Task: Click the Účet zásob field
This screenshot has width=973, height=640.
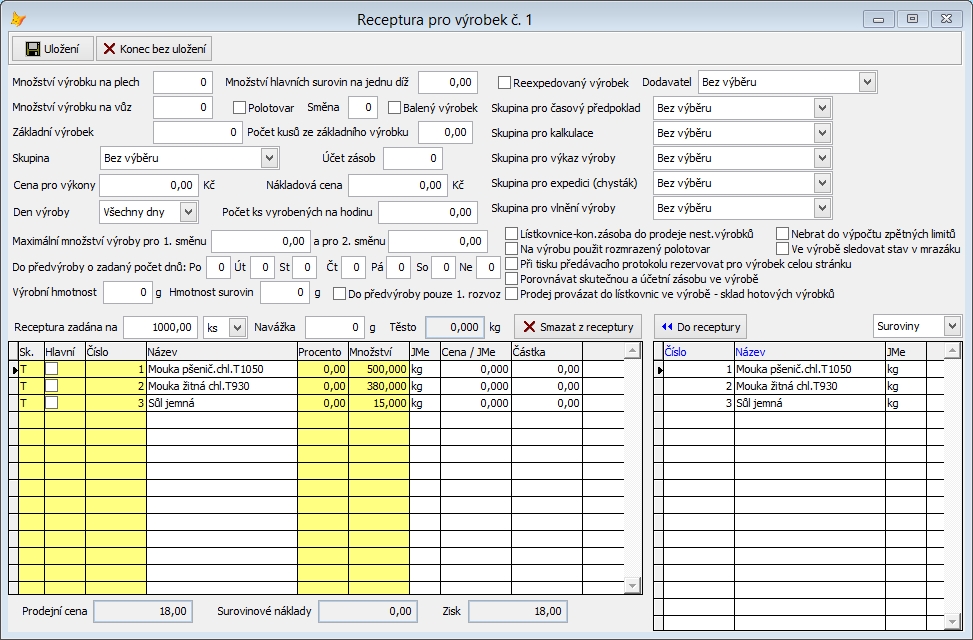Action: click(x=412, y=158)
